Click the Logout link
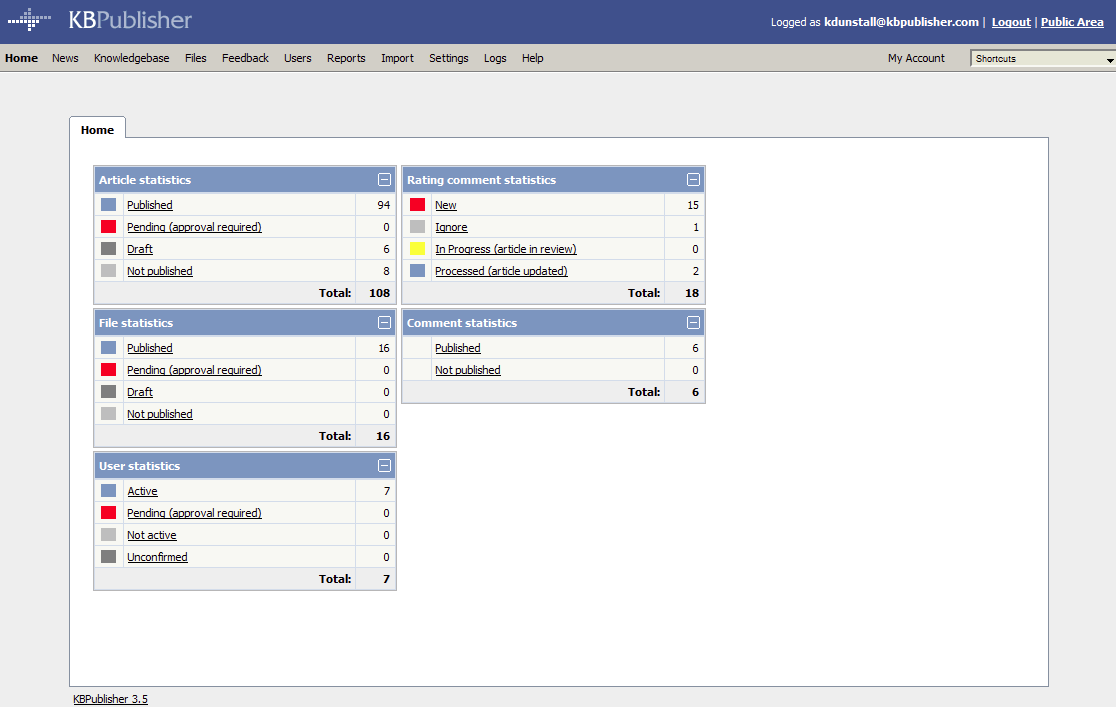Screen dimensions: 1116x707 coord(1011,22)
